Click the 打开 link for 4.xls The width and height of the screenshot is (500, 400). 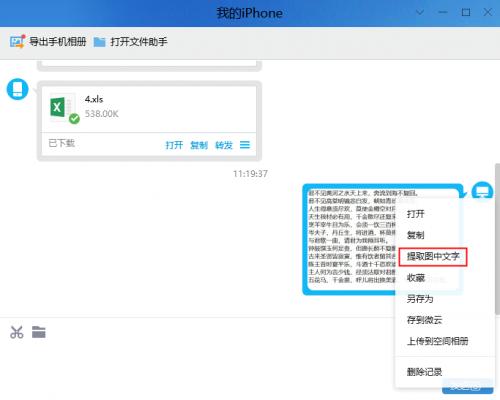174,145
